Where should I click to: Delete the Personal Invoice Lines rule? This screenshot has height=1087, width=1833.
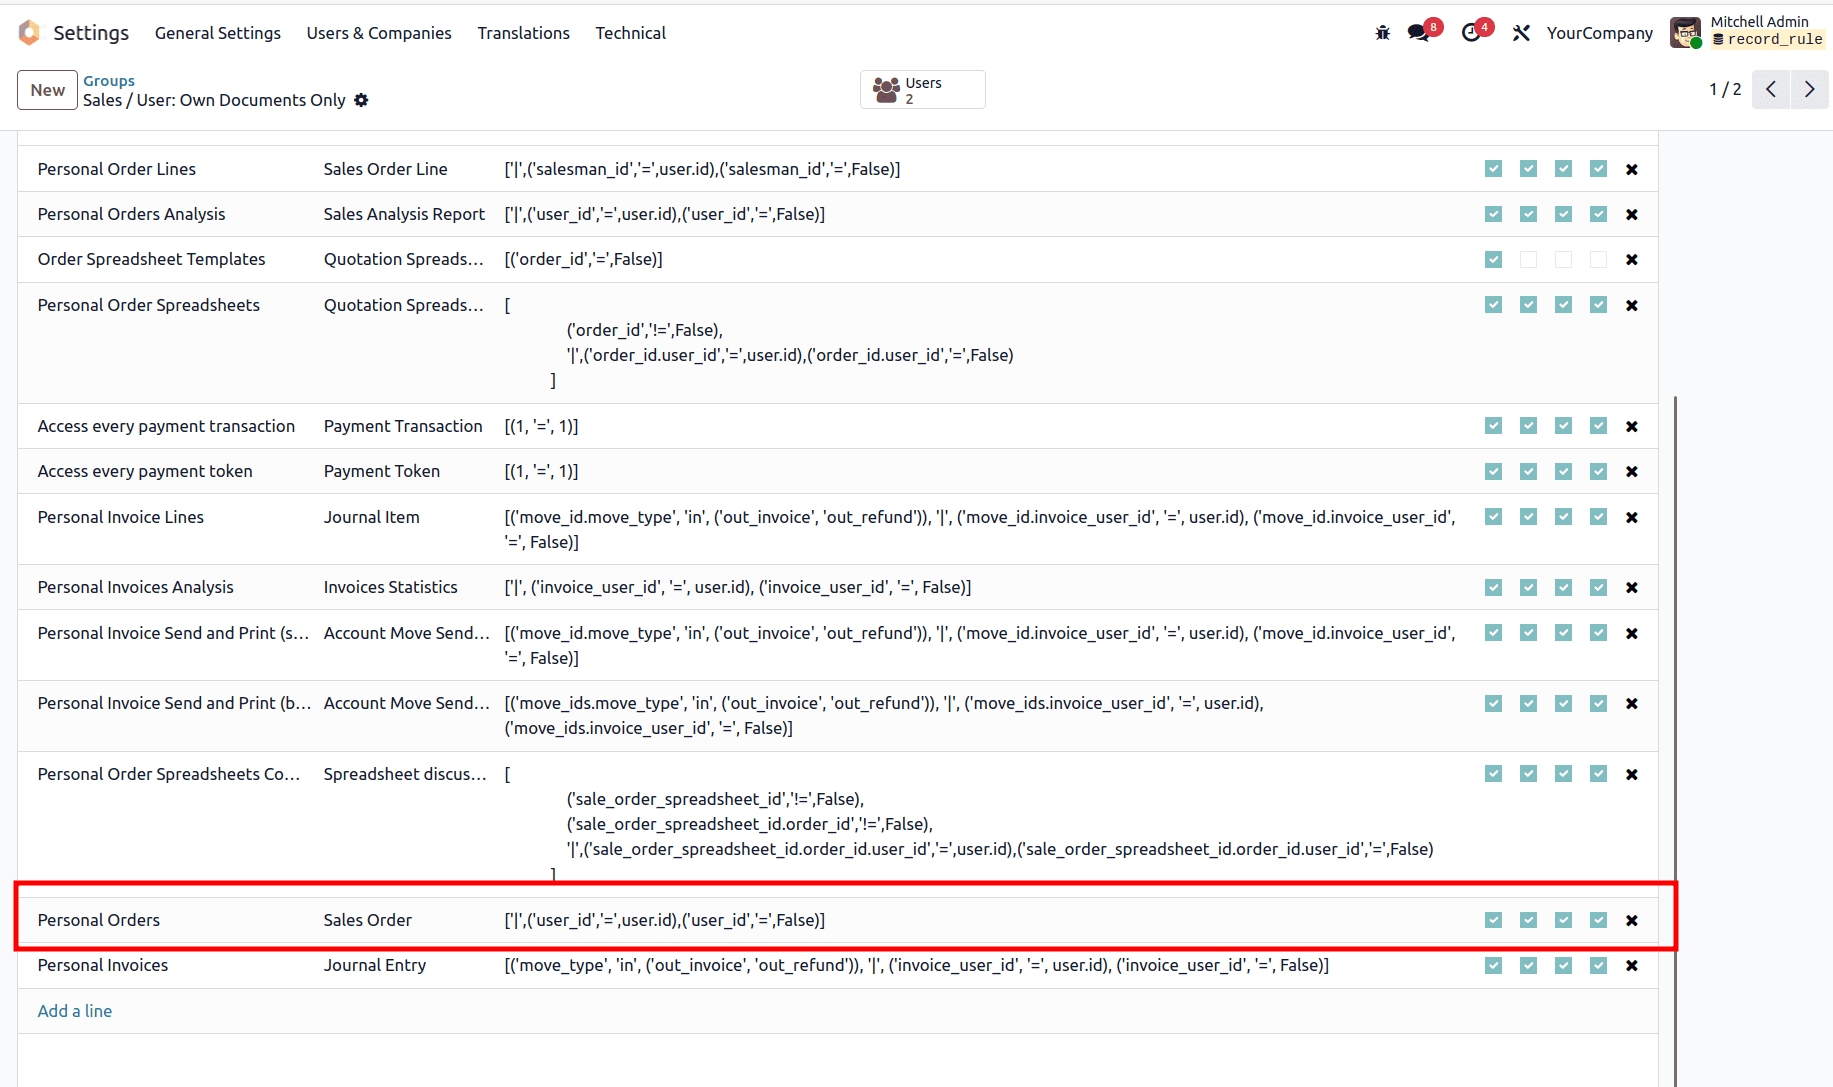1632,517
